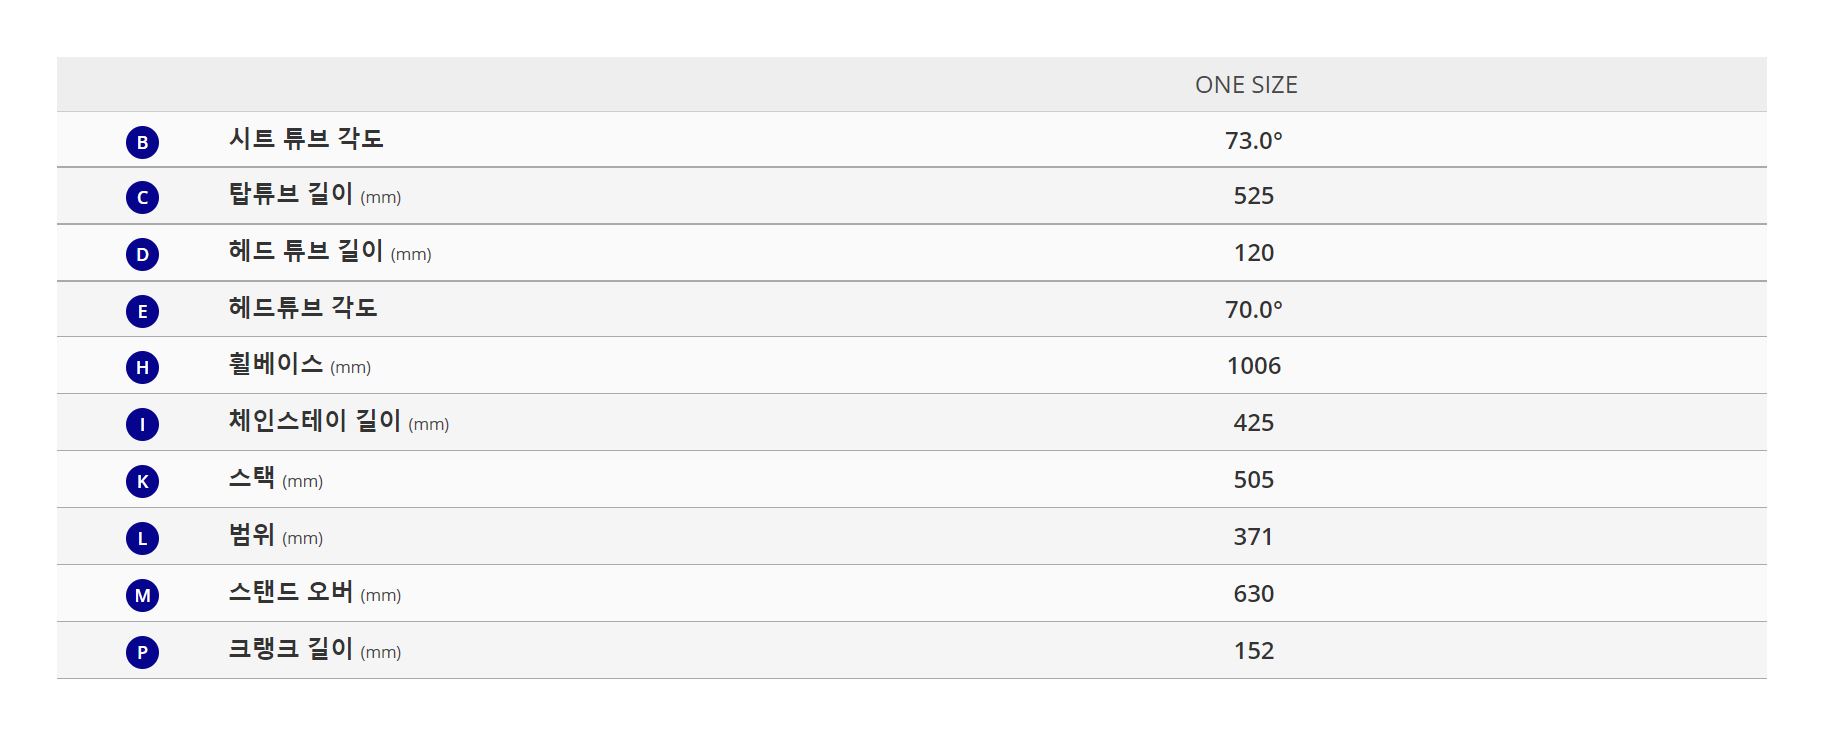Select the blue D circle icon
Image resolution: width=1830 pixels, height=733 pixels.
coord(142,254)
